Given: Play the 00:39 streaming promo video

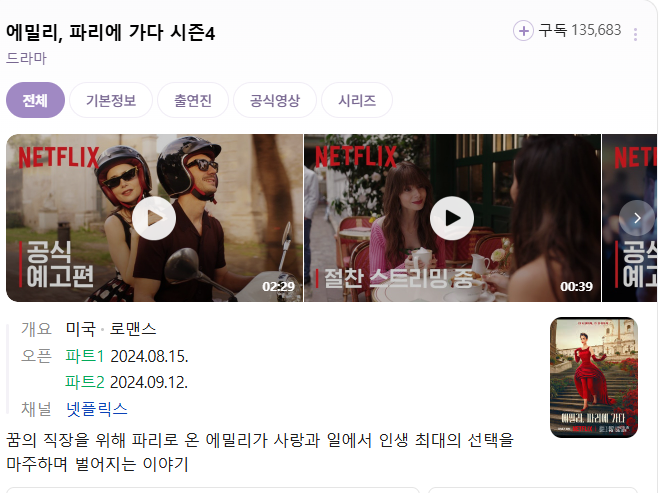Looking at the screenshot, I should tap(452, 218).
